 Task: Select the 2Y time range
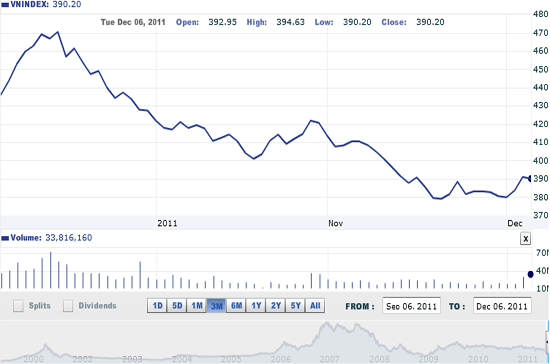[276, 306]
